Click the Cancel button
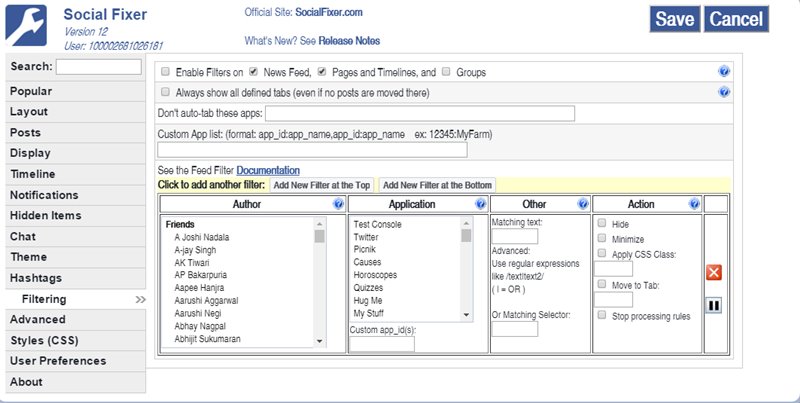This screenshot has width=800, height=403. point(736,19)
